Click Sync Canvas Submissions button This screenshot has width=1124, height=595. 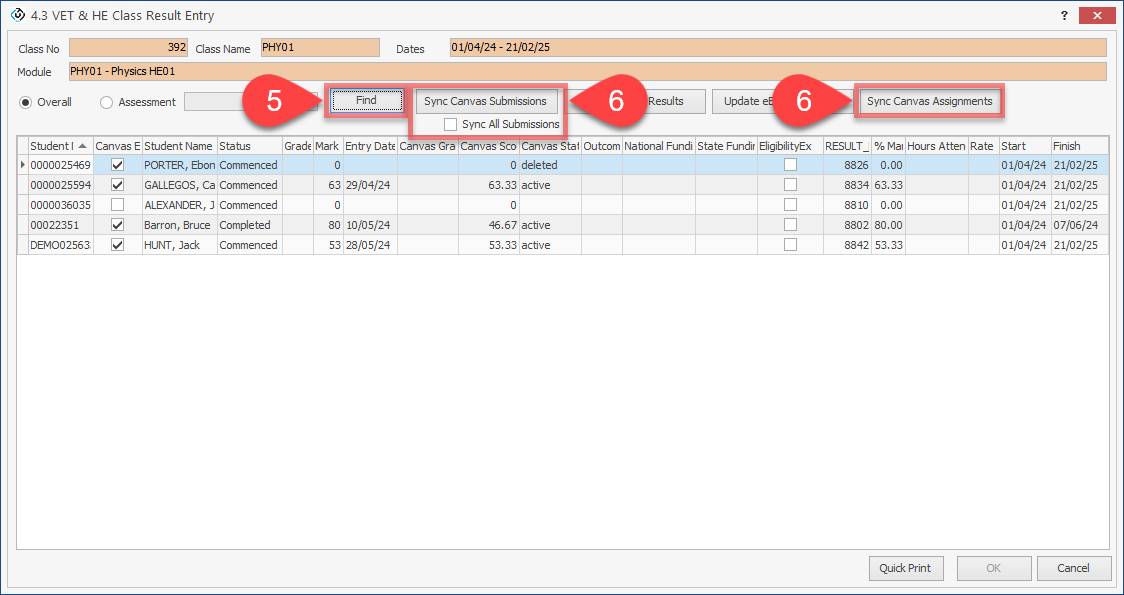pyautogui.click(x=485, y=101)
